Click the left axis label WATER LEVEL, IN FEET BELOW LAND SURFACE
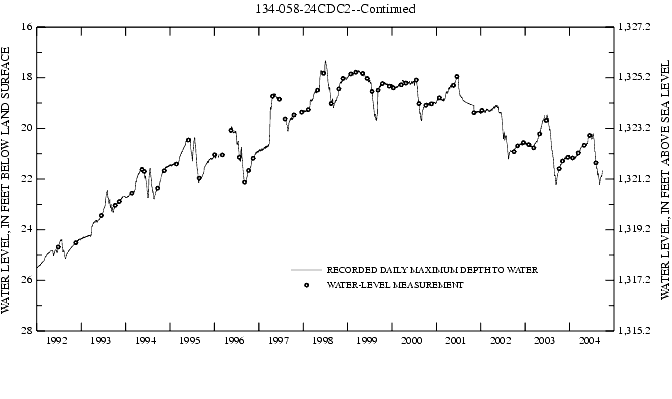The image size is (672, 399). [x=6, y=180]
